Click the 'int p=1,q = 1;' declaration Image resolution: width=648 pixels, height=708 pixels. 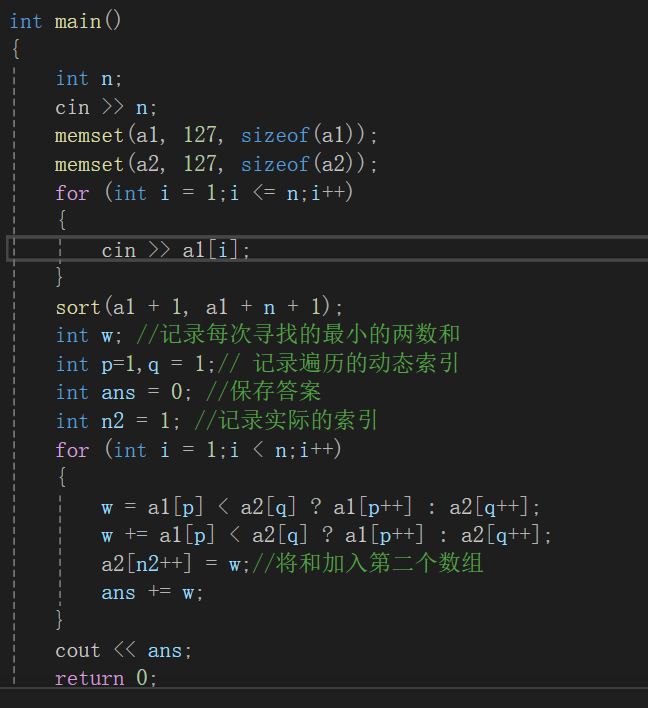(135, 364)
